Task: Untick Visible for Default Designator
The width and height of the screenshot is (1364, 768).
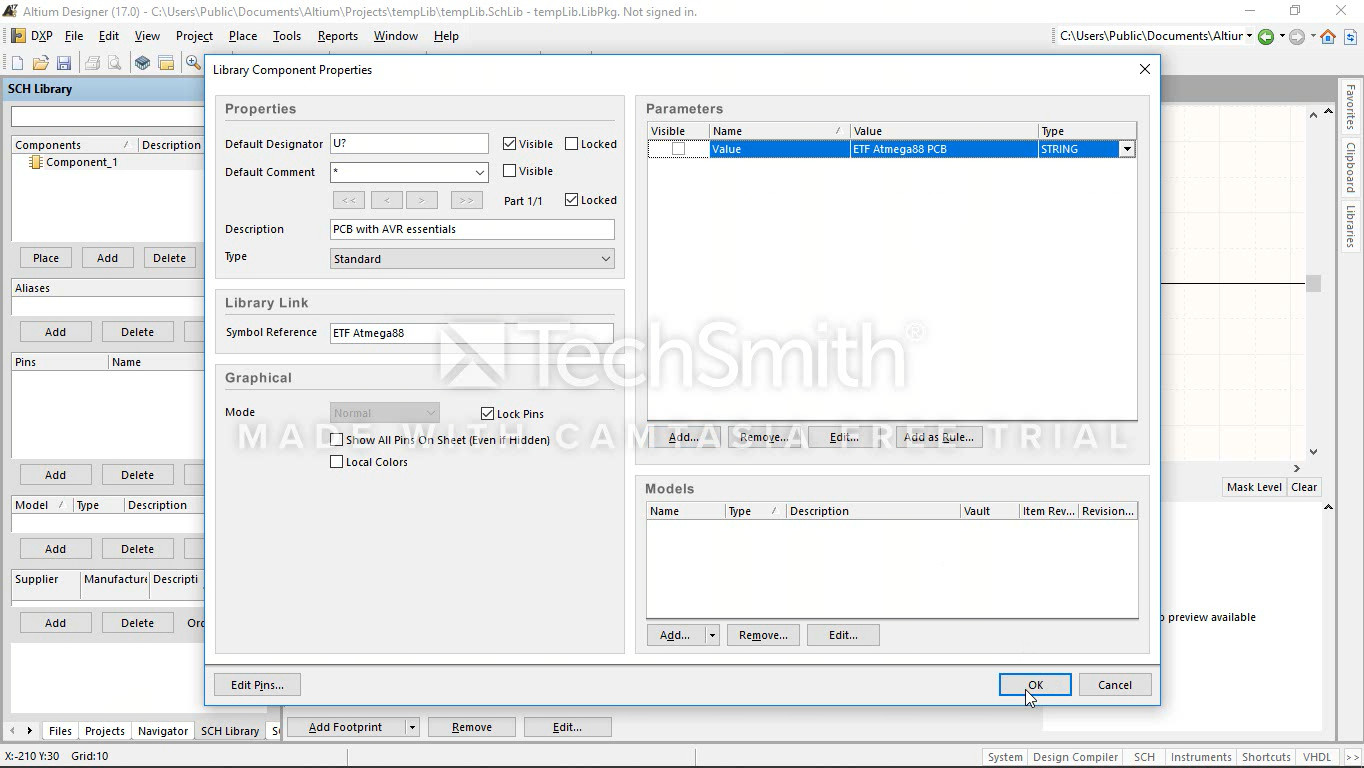Action: 510,144
